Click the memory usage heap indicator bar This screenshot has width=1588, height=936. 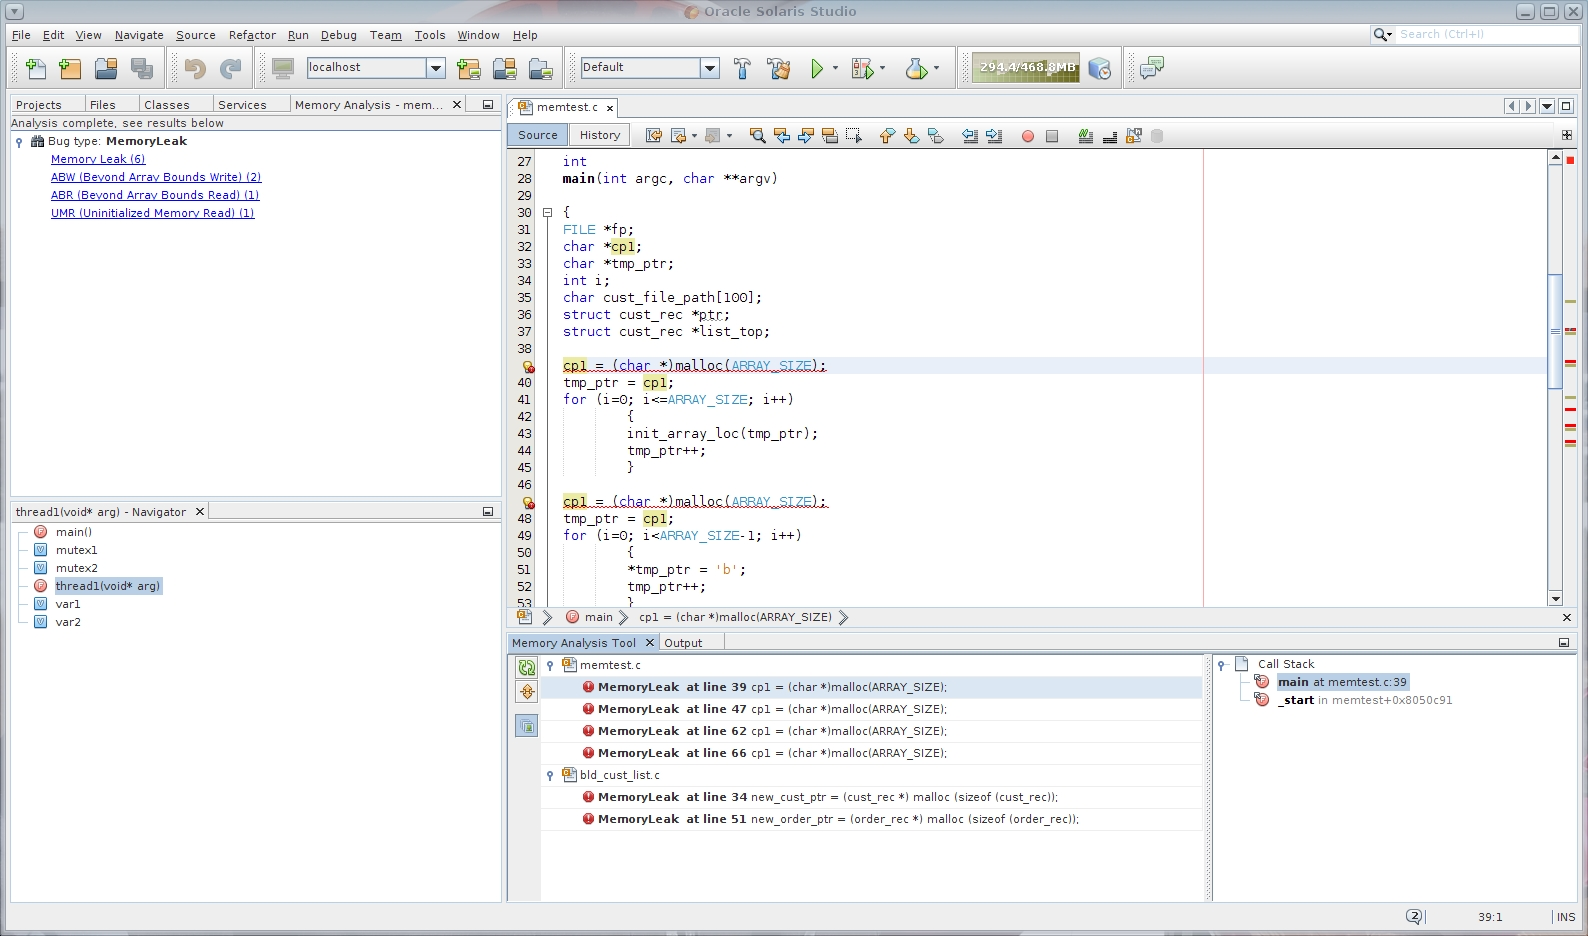[1026, 67]
